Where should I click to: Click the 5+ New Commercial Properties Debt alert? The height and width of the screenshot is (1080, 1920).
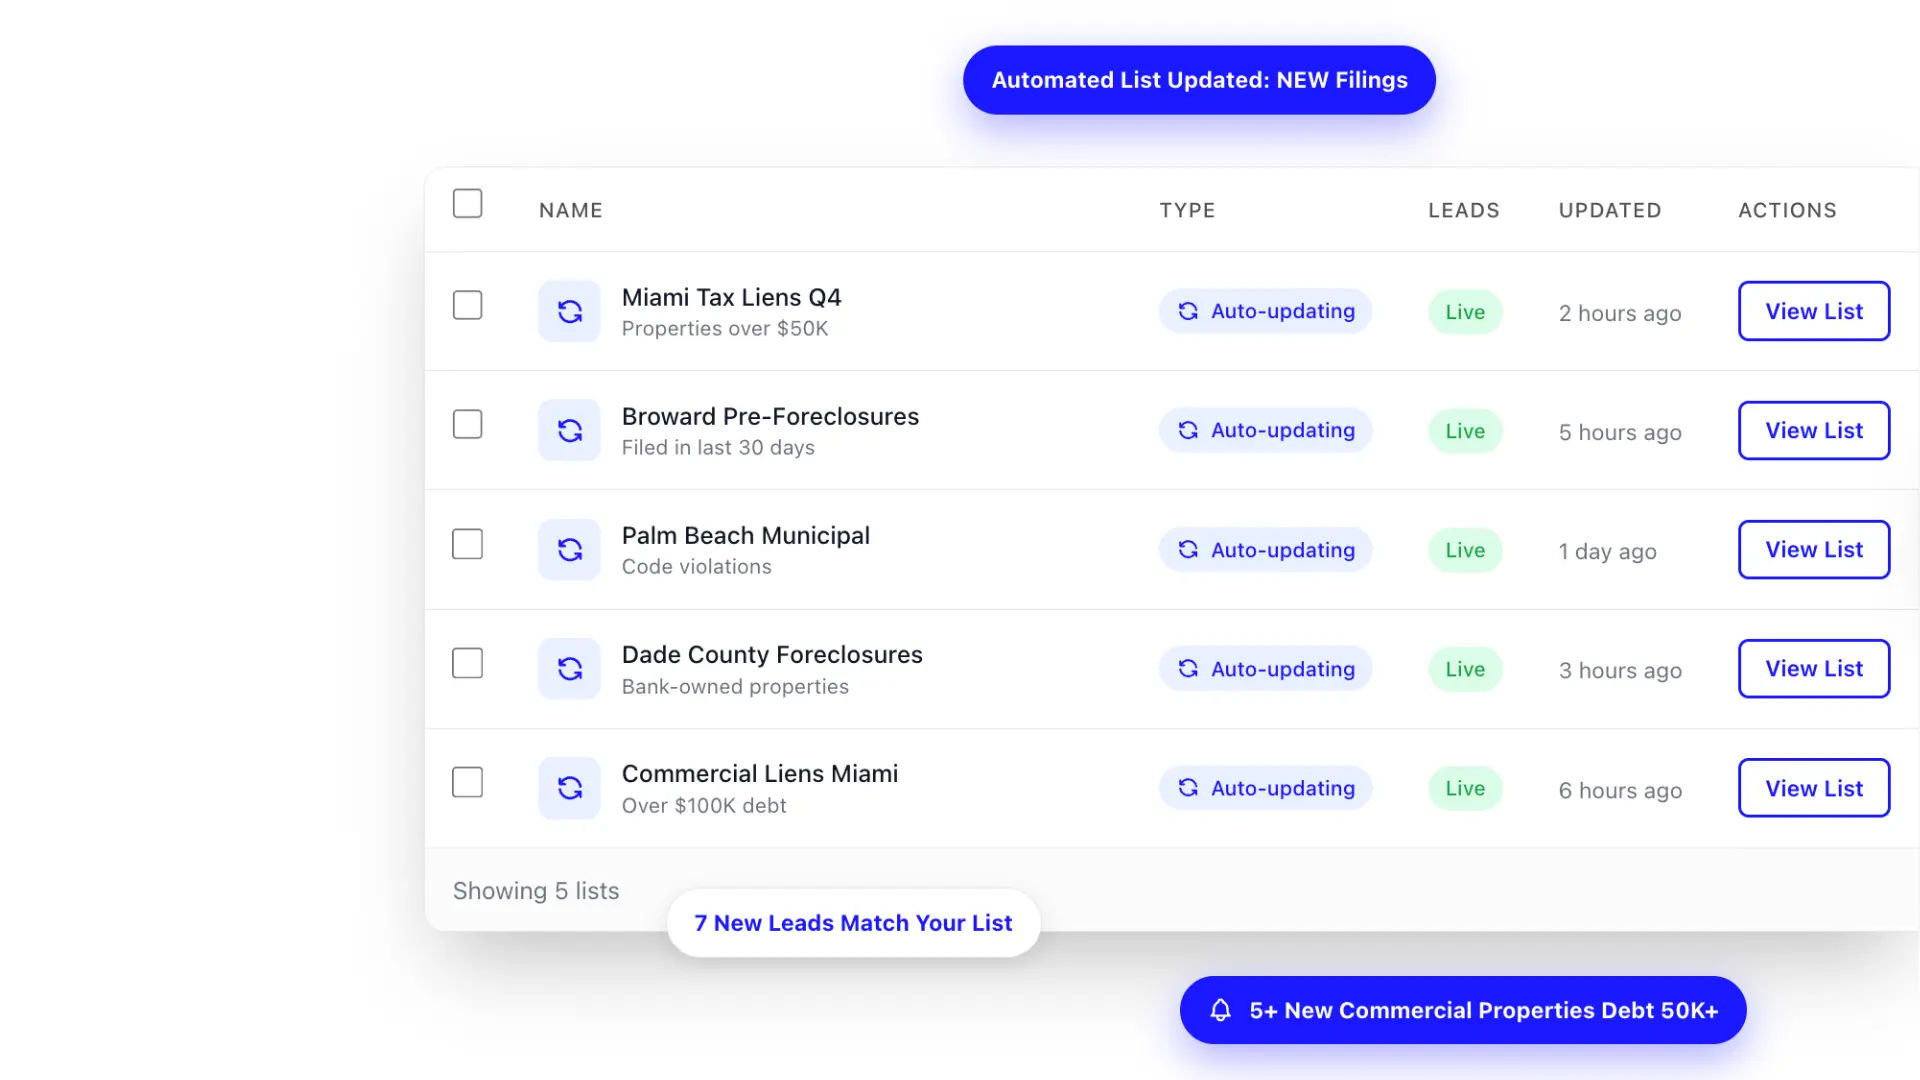(1462, 1010)
